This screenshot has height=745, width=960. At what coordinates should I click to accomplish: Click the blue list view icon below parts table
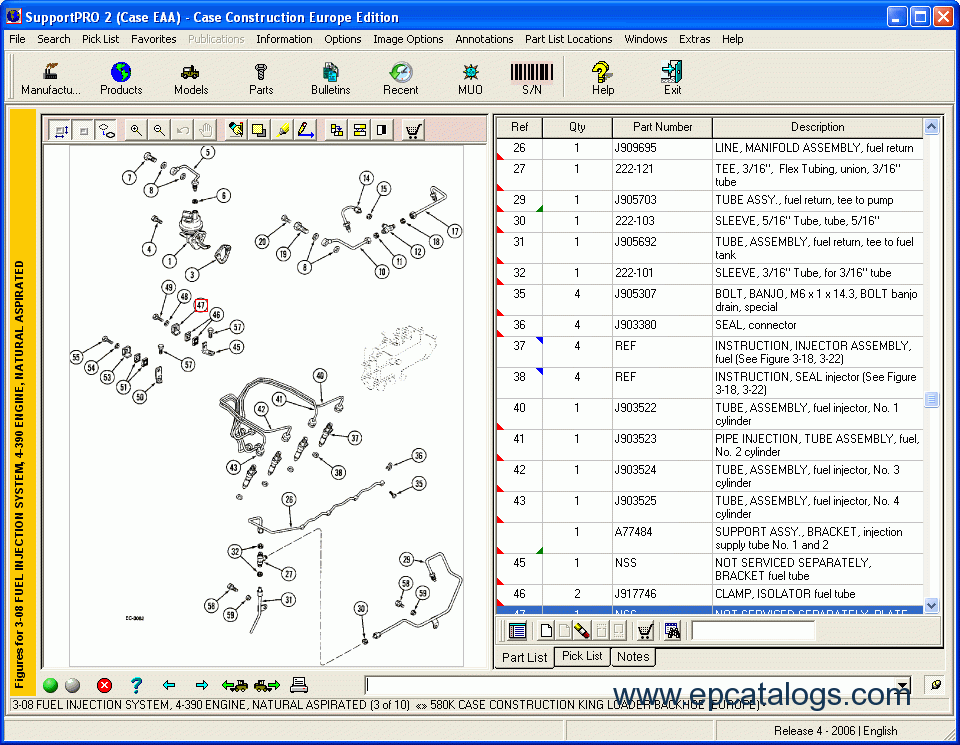[x=517, y=631]
